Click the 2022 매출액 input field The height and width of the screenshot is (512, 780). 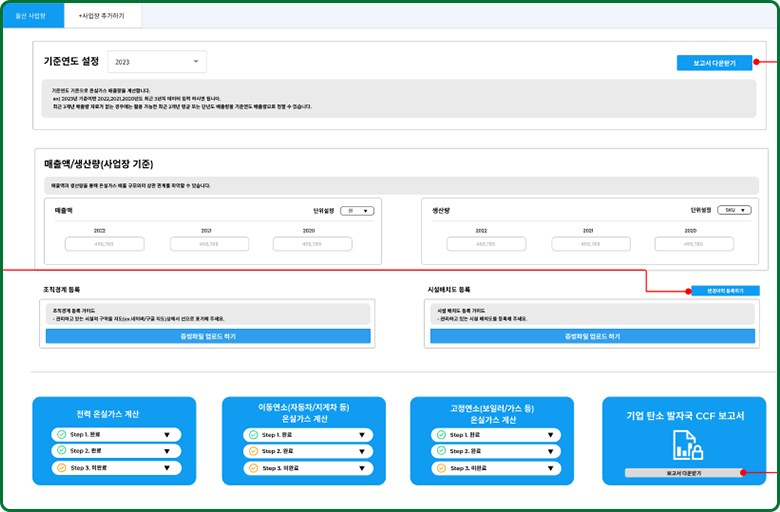(x=104, y=244)
